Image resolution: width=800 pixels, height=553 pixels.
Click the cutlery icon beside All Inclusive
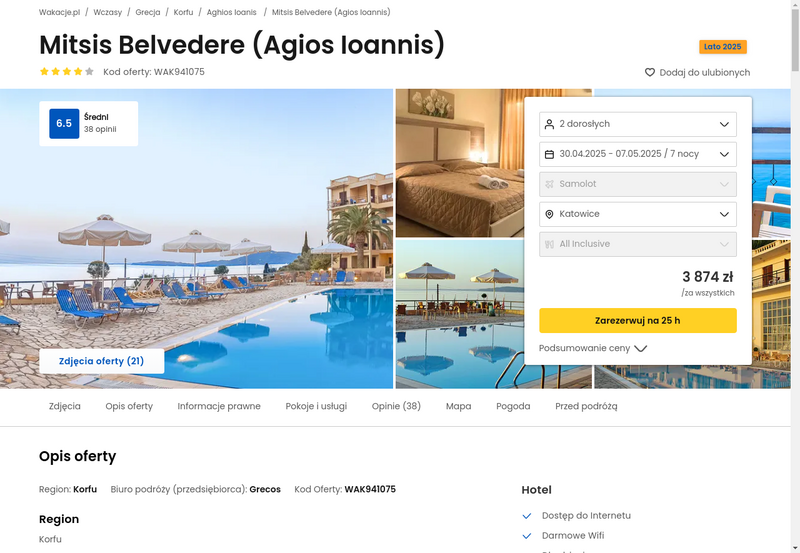[x=549, y=244]
